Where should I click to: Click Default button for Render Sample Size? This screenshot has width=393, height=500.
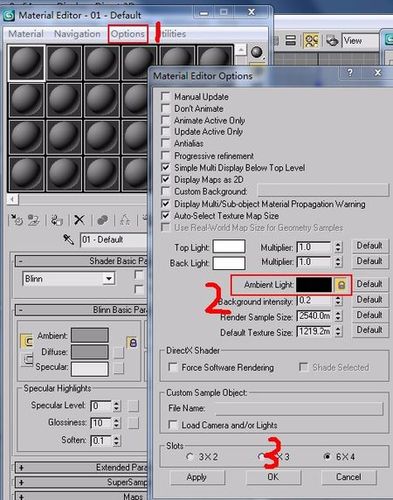pos(369,315)
